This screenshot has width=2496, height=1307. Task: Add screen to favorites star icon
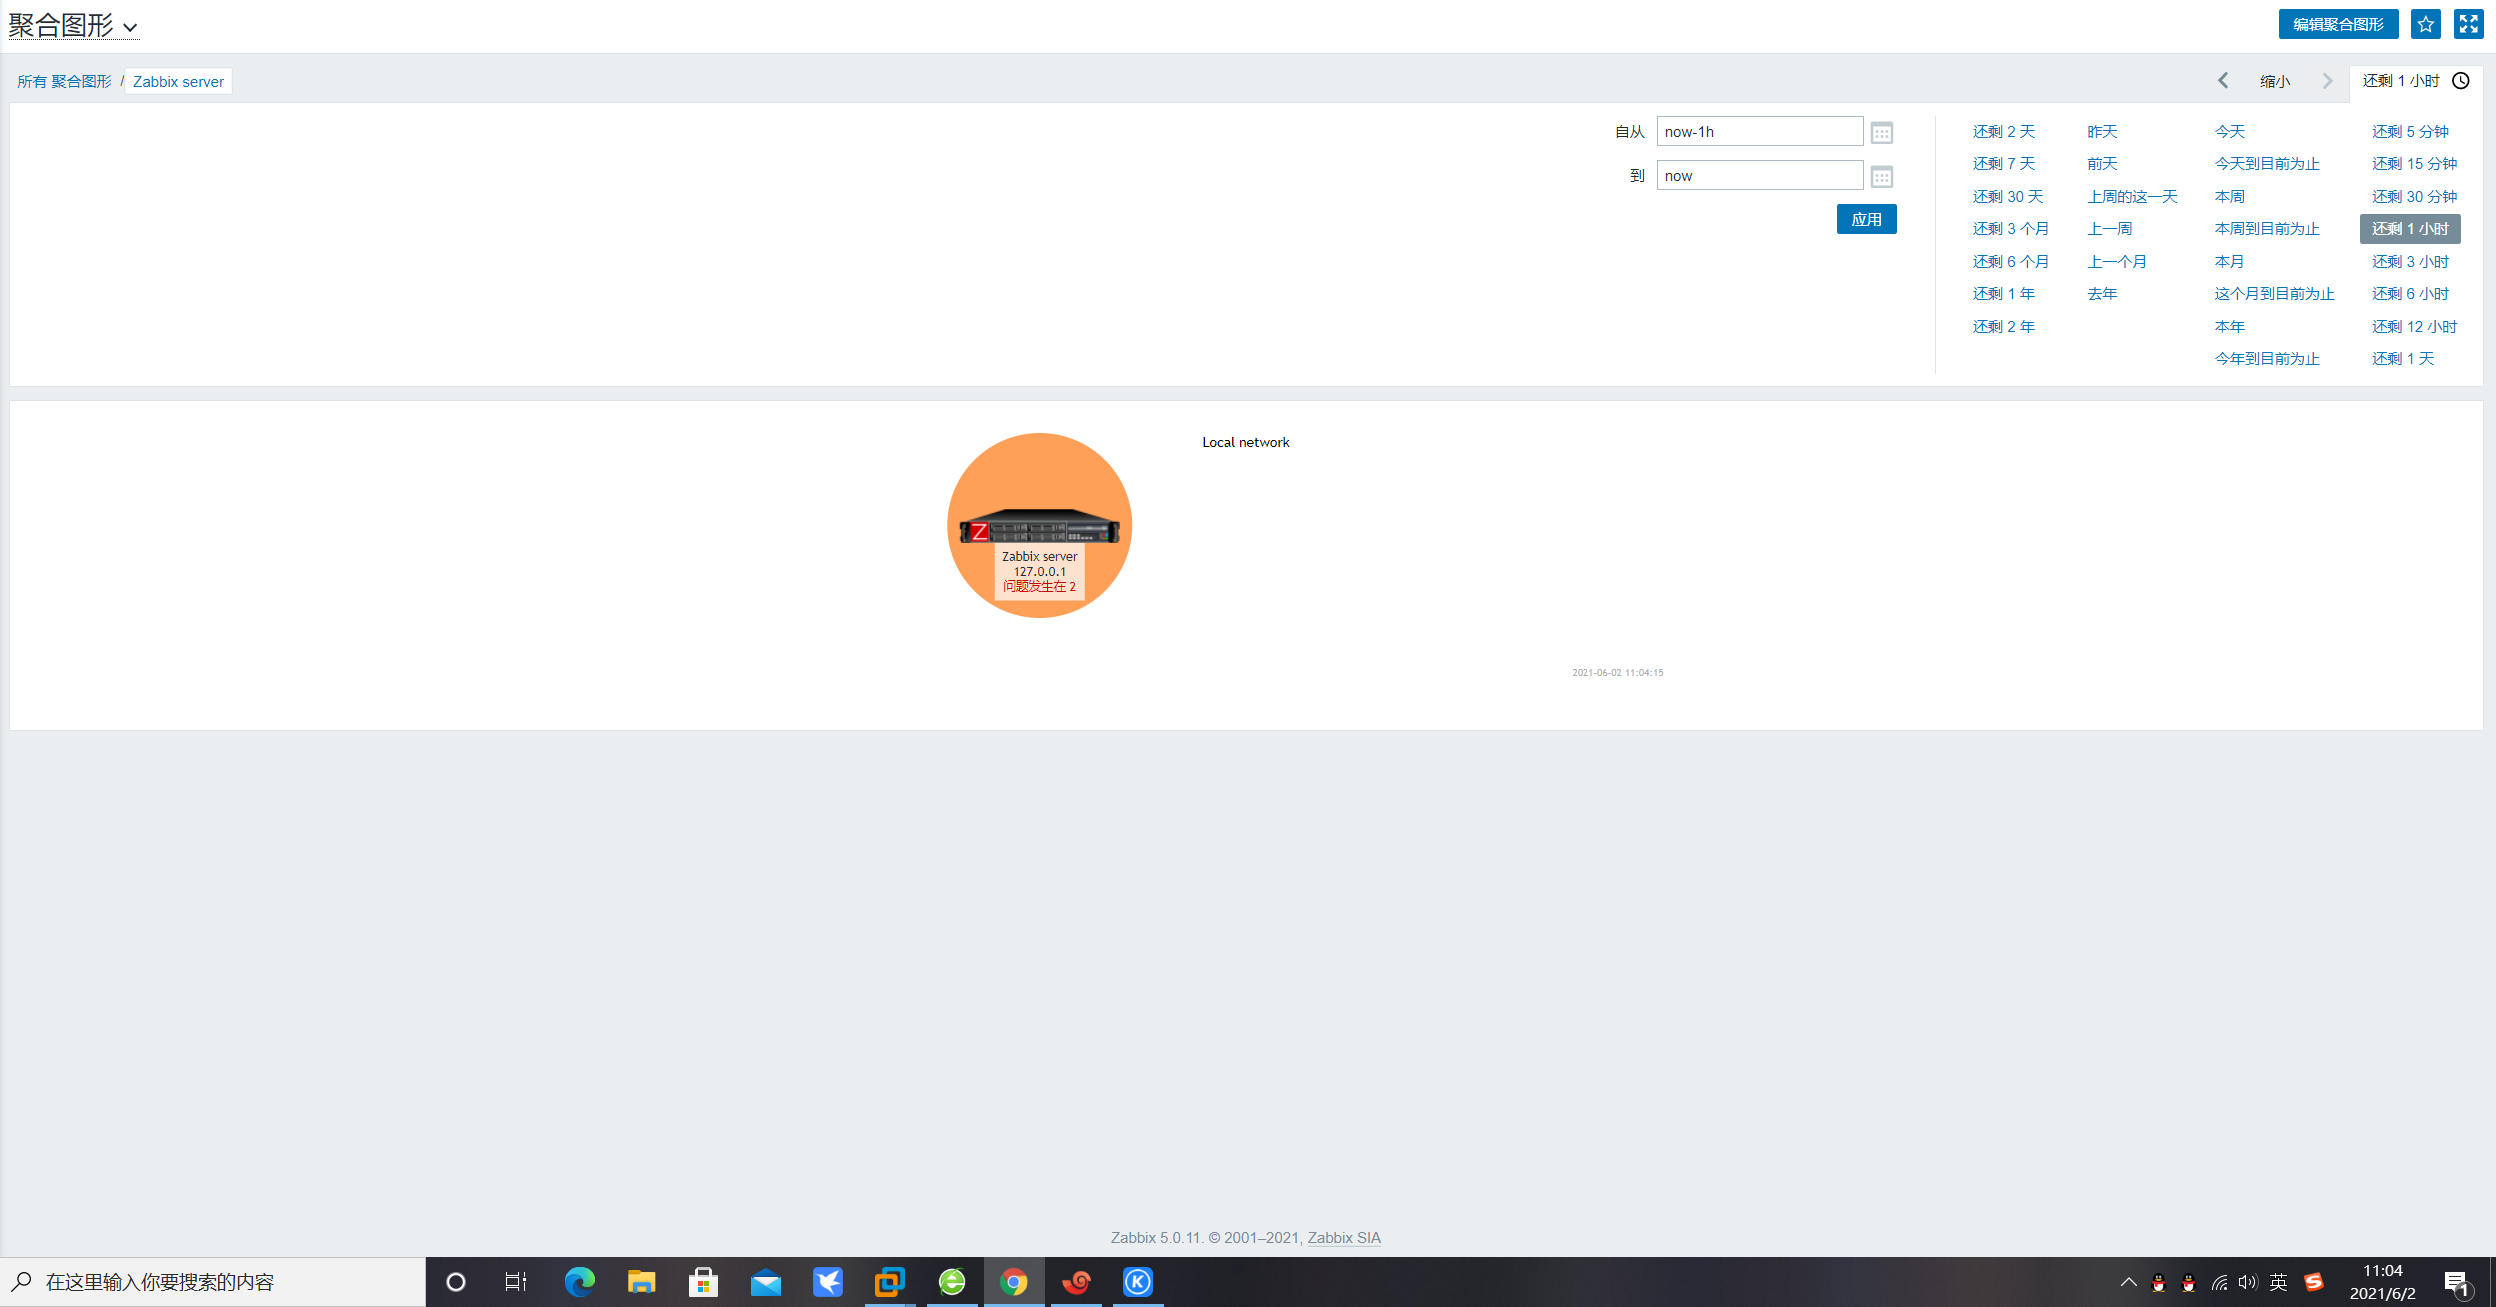coord(2425,24)
